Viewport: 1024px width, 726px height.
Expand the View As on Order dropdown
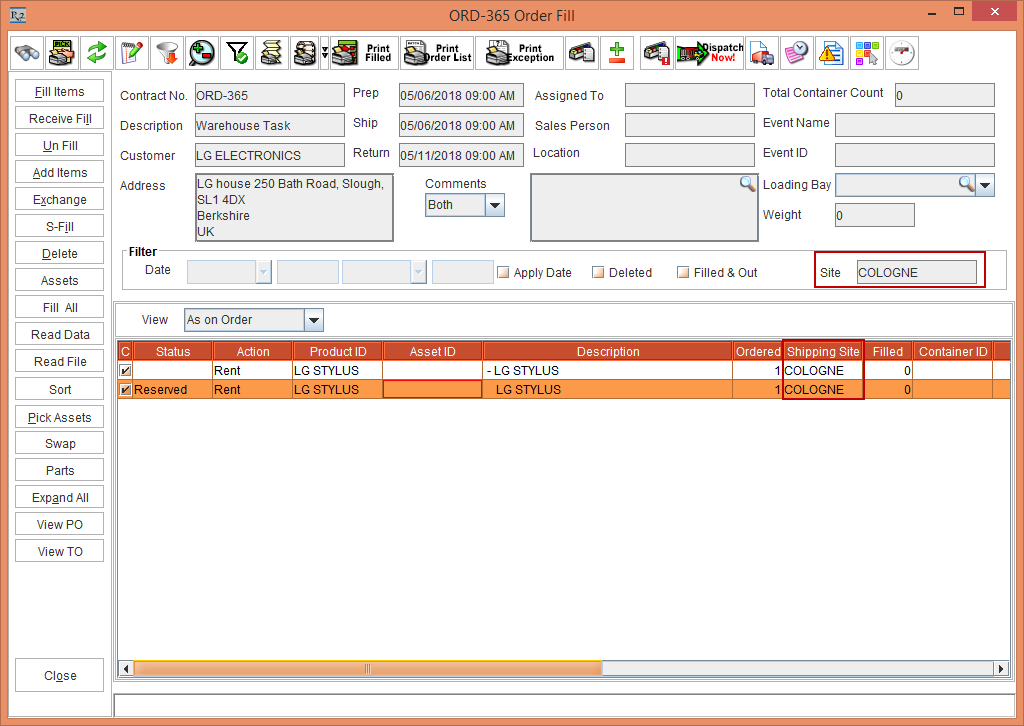click(x=314, y=320)
